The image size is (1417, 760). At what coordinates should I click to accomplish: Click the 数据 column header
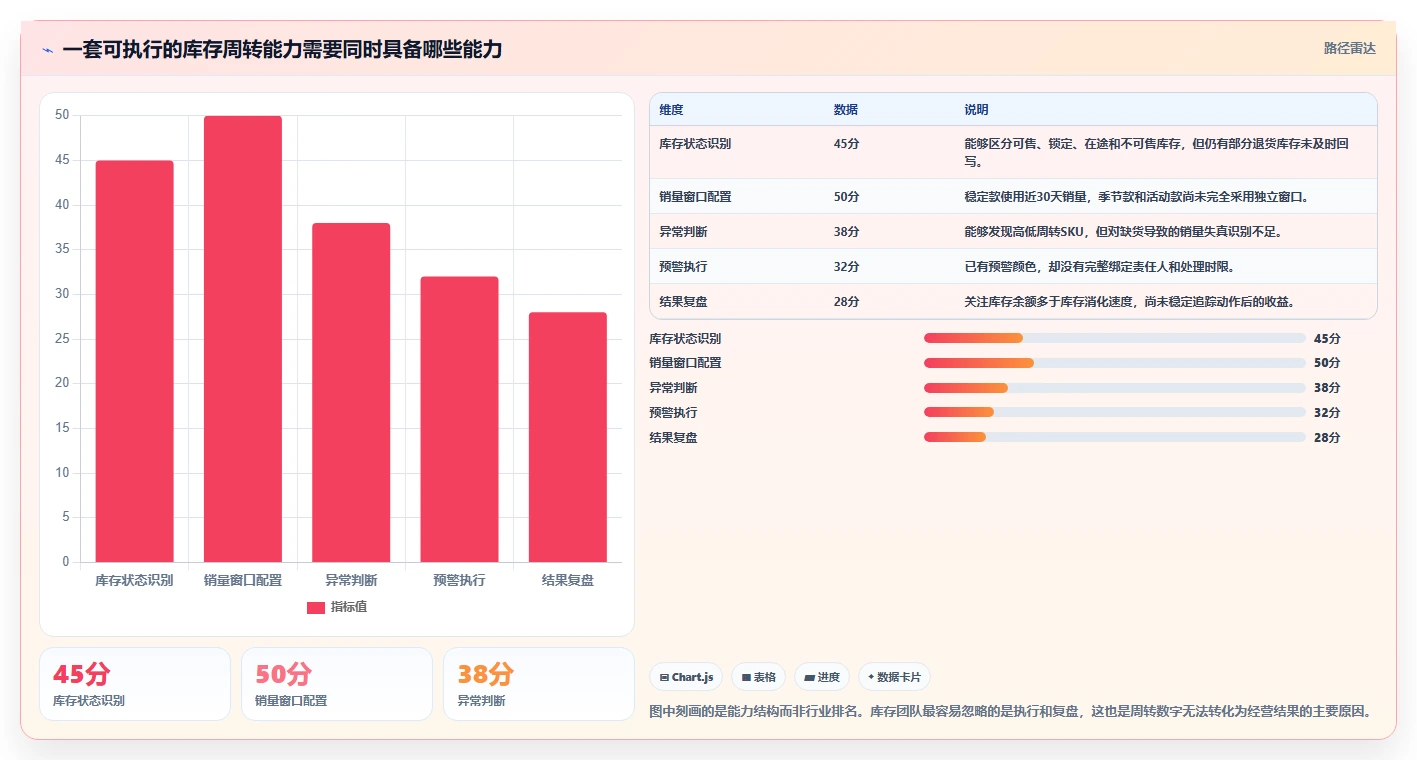845,110
